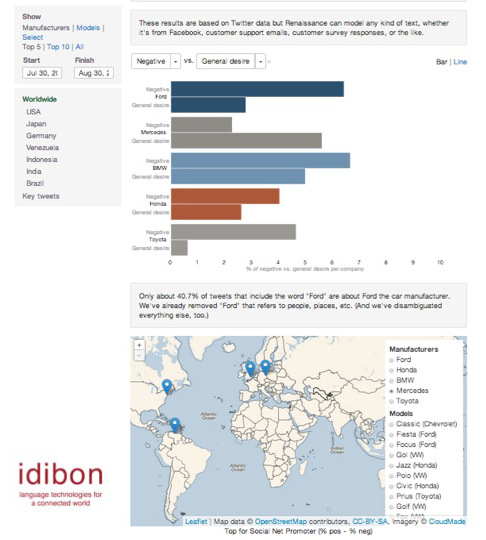Select Japan in the region list
Screen dimensions: 486x540
click(x=36, y=124)
